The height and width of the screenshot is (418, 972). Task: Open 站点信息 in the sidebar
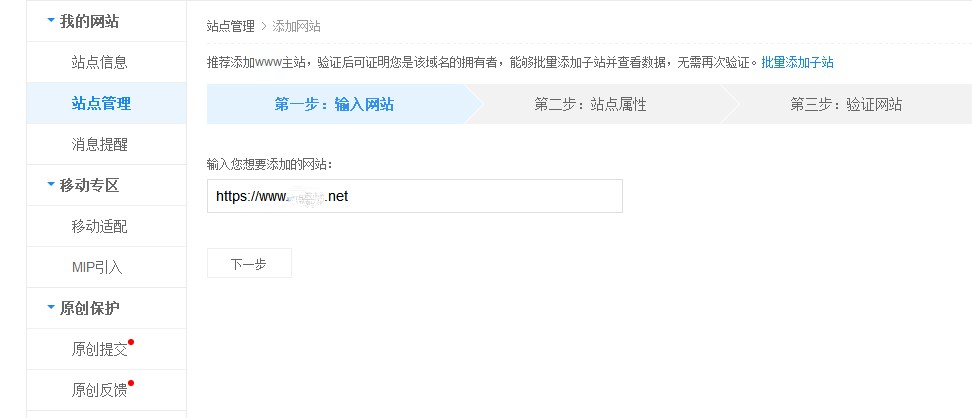tap(100, 62)
